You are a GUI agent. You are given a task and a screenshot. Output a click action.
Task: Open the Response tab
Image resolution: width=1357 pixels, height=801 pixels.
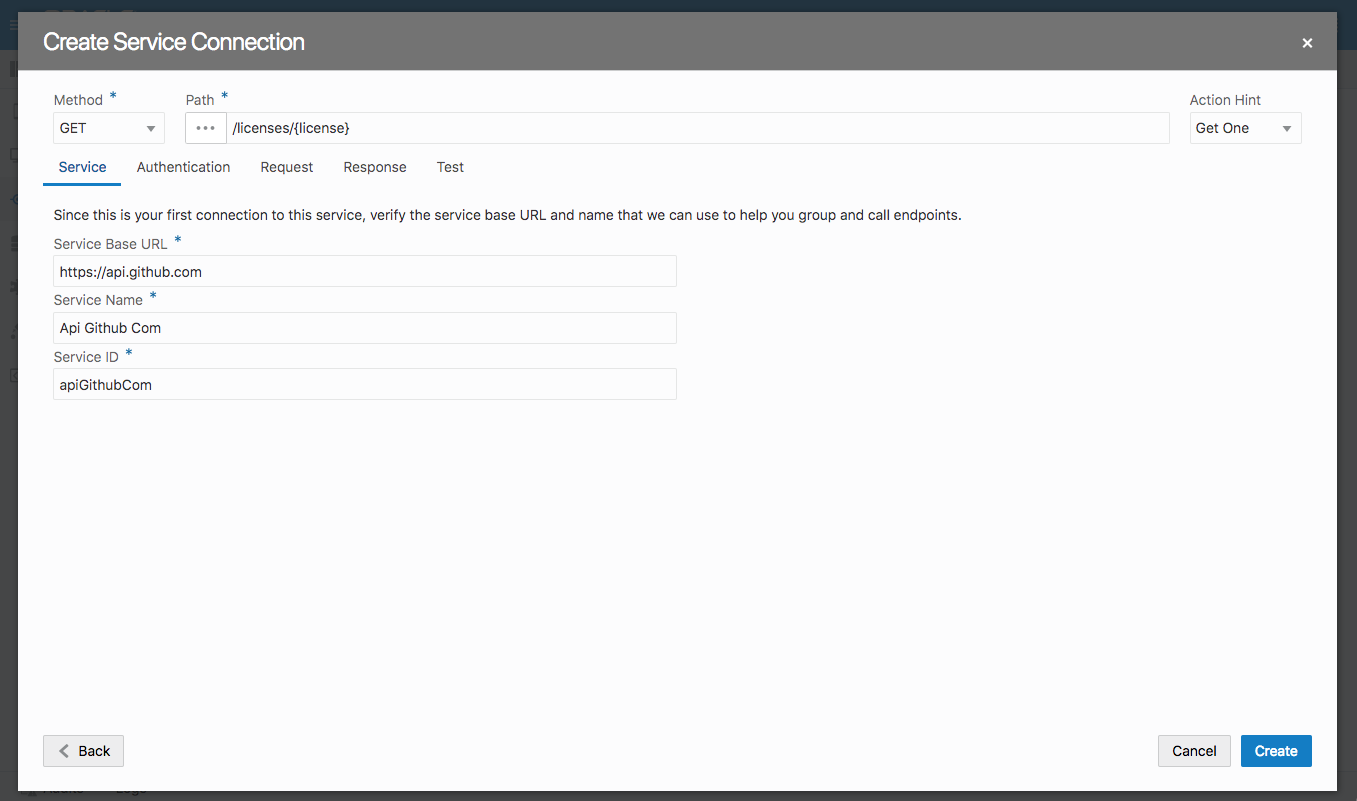374,167
